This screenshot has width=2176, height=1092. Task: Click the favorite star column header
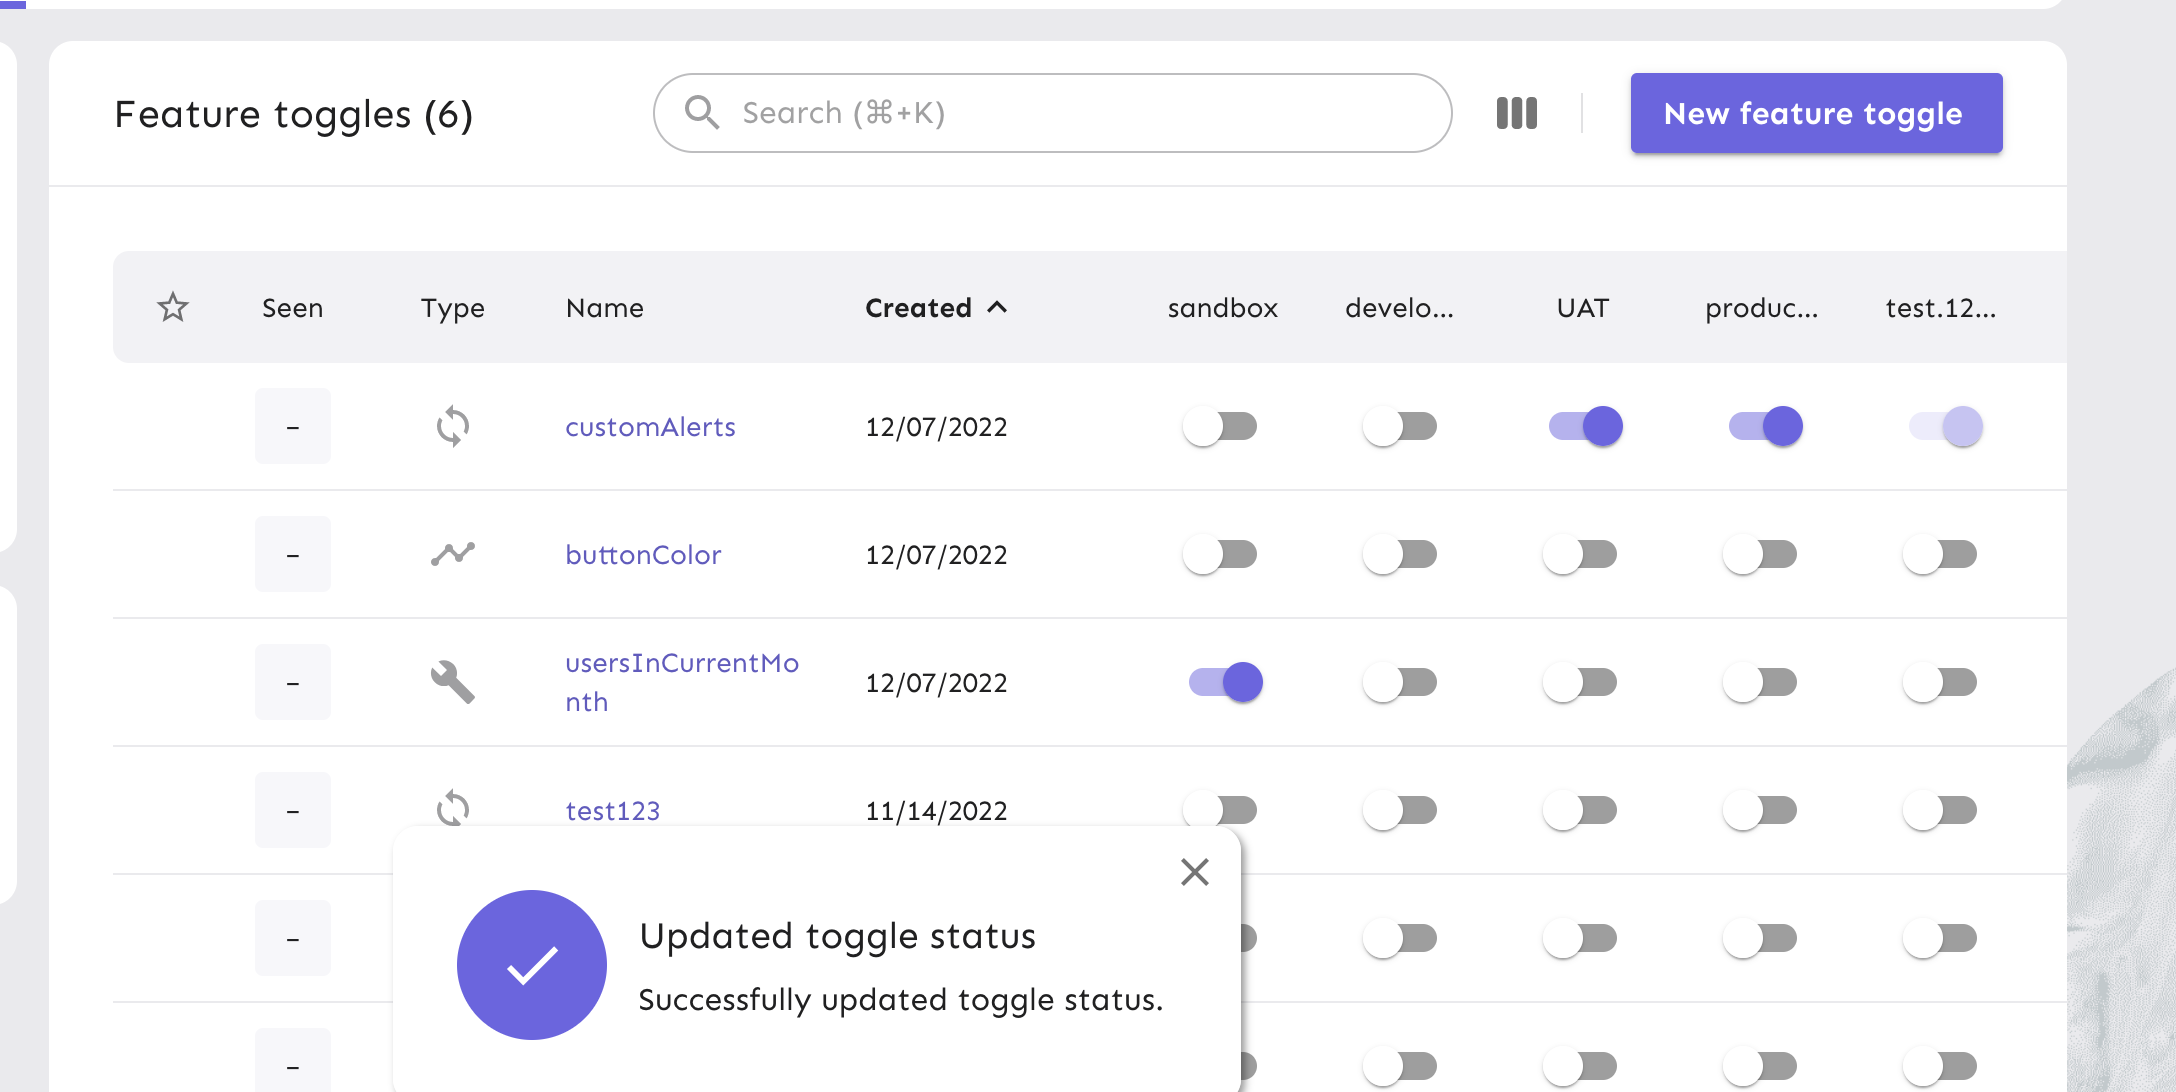click(173, 307)
